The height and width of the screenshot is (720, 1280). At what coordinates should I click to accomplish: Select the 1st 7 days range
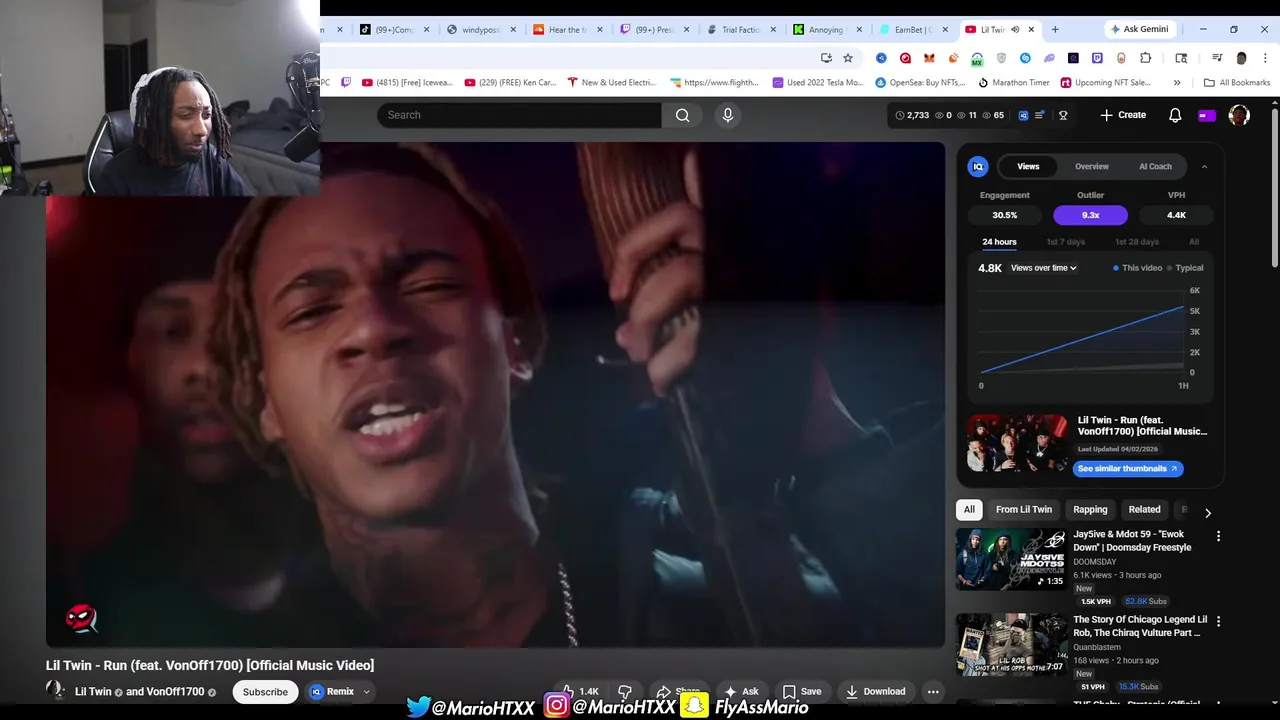pos(1065,242)
